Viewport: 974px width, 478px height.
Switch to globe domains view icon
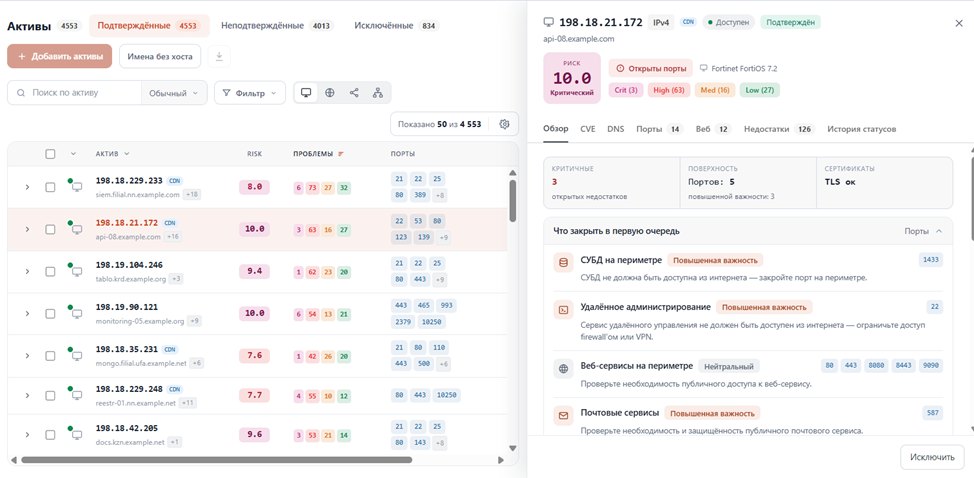tap(330, 92)
